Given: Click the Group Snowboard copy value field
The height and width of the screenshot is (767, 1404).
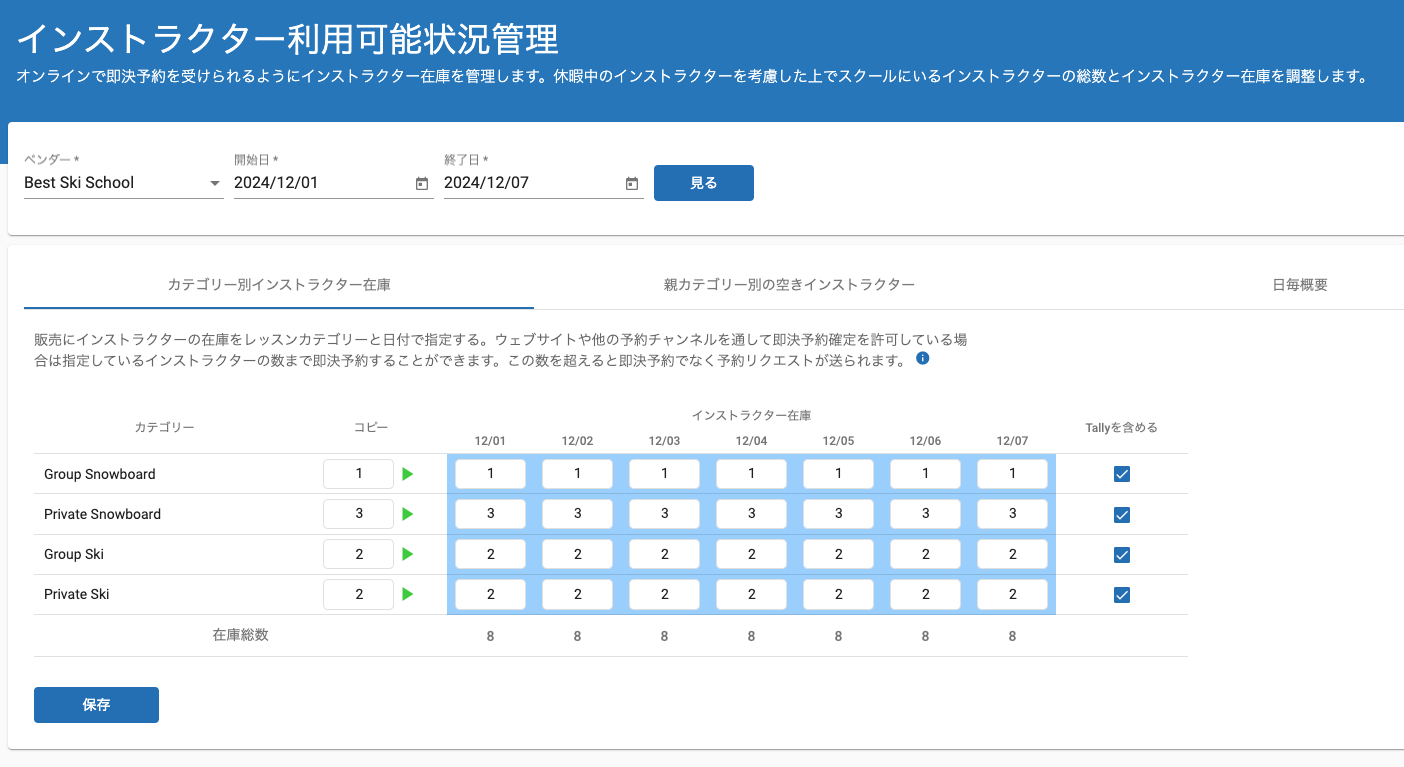Looking at the screenshot, I should click(358, 474).
